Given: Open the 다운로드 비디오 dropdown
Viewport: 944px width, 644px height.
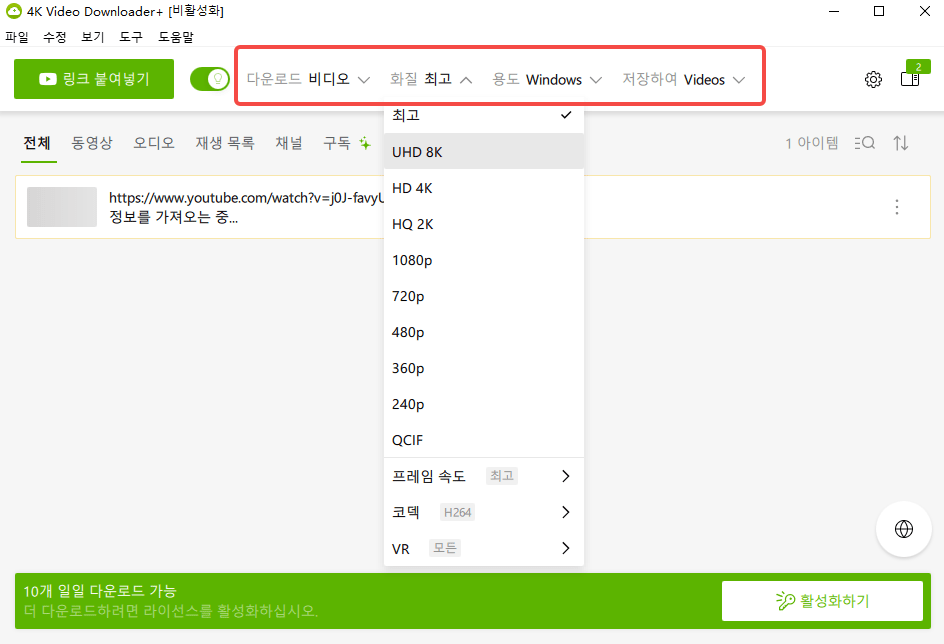Looking at the screenshot, I should (307, 78).
